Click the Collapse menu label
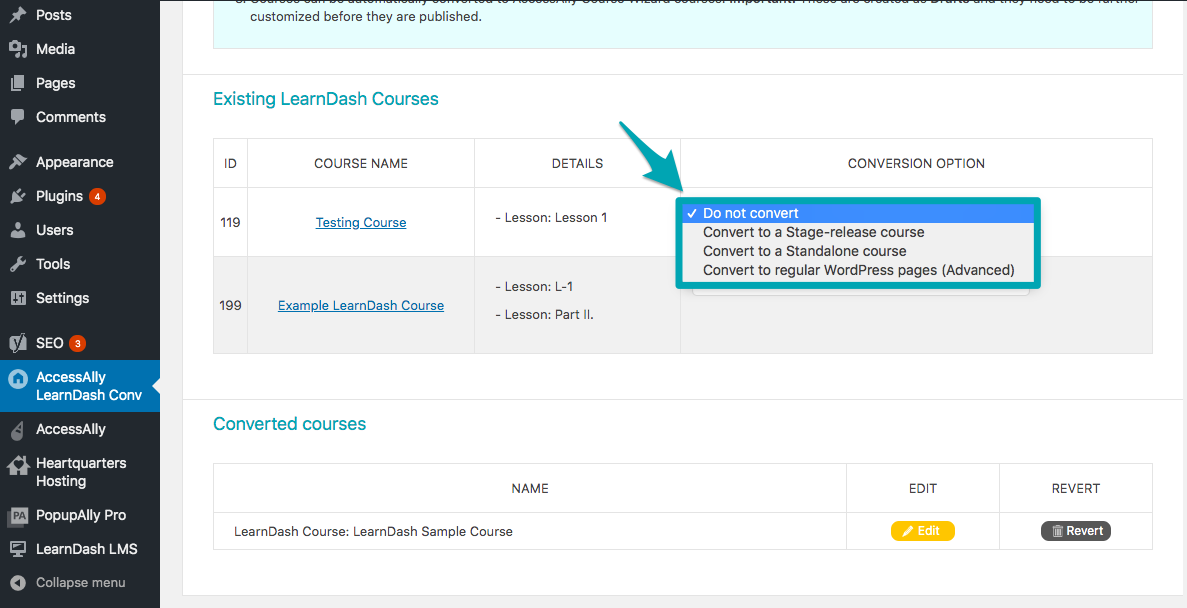Screen dimensions: 1187x608 (x=81, y=583)
